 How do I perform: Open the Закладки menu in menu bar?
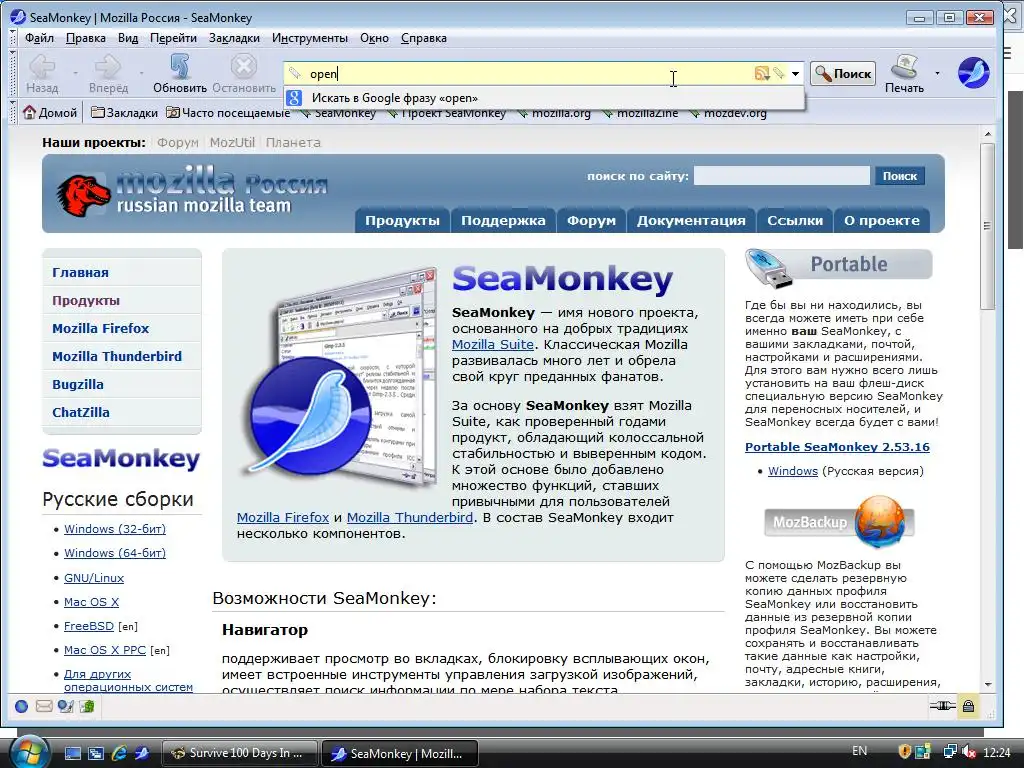[x=234, y=38]
